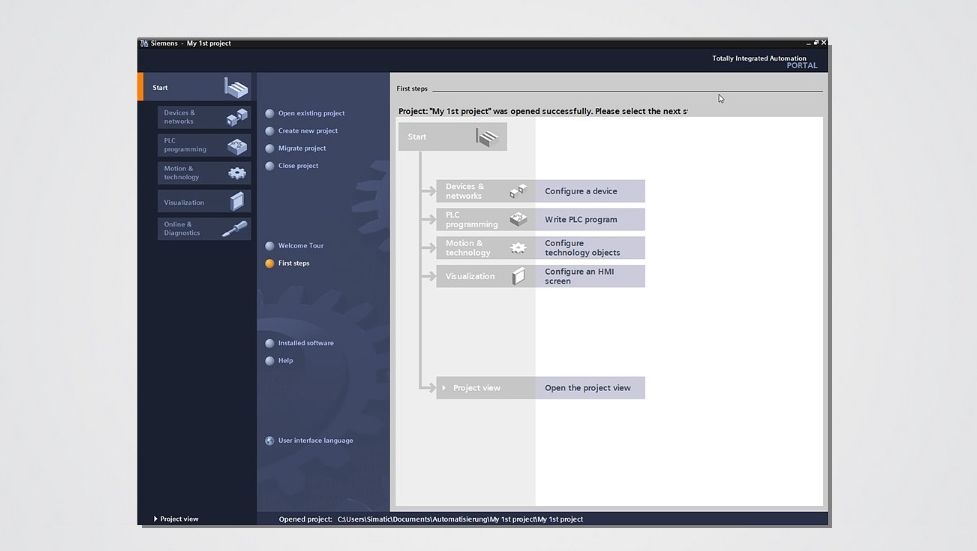The image size is (977, 551).
Task: Click the Start box label in First steps
Action: 417,137
